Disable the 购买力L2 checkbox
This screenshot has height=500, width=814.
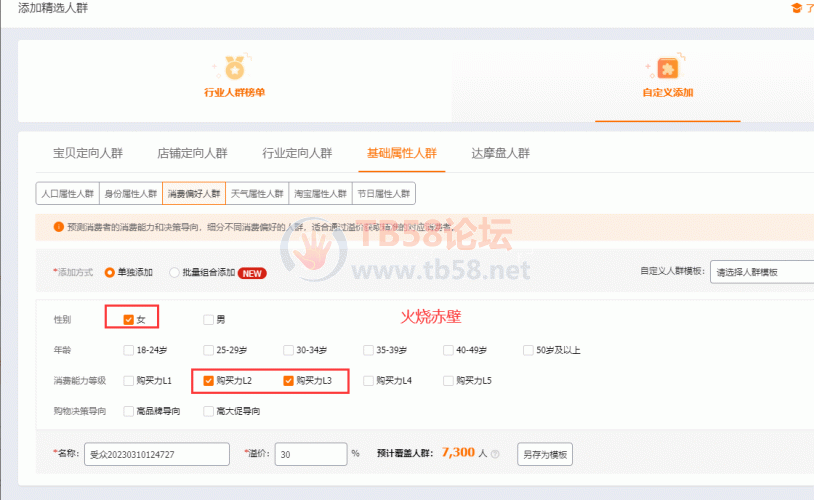click(x=208, y=380)
